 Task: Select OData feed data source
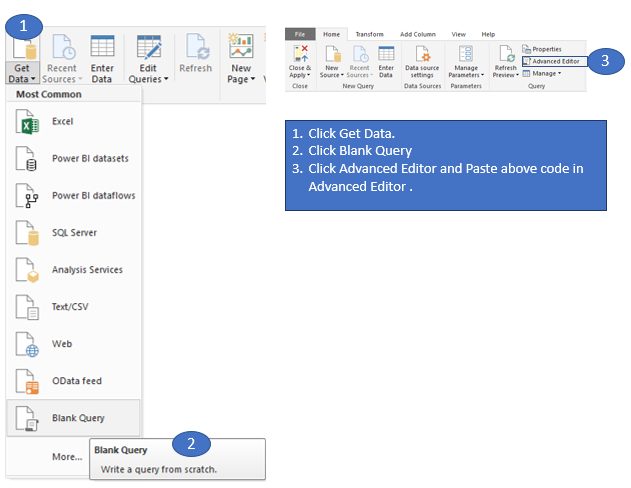(x=73, y=381)
